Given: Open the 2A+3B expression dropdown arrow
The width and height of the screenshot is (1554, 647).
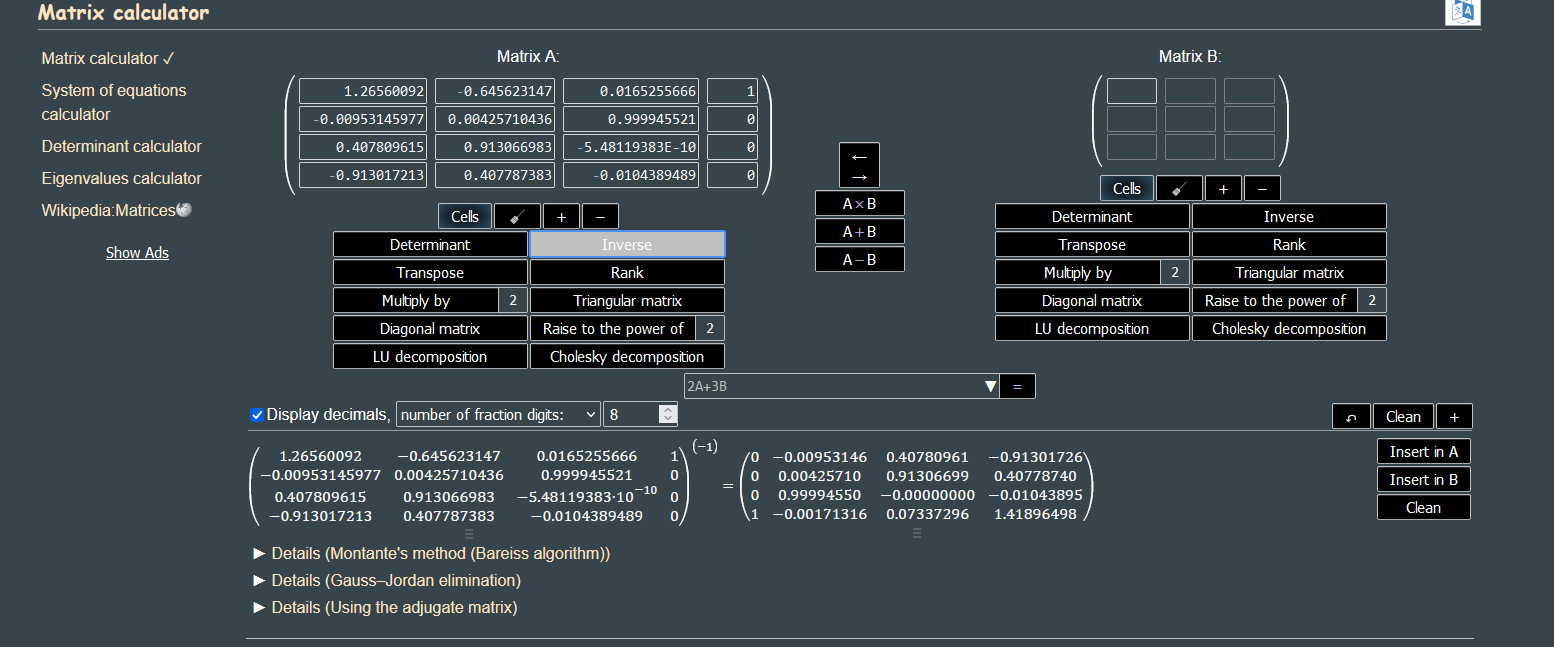Looking at the screenshot, I should 991,386.
